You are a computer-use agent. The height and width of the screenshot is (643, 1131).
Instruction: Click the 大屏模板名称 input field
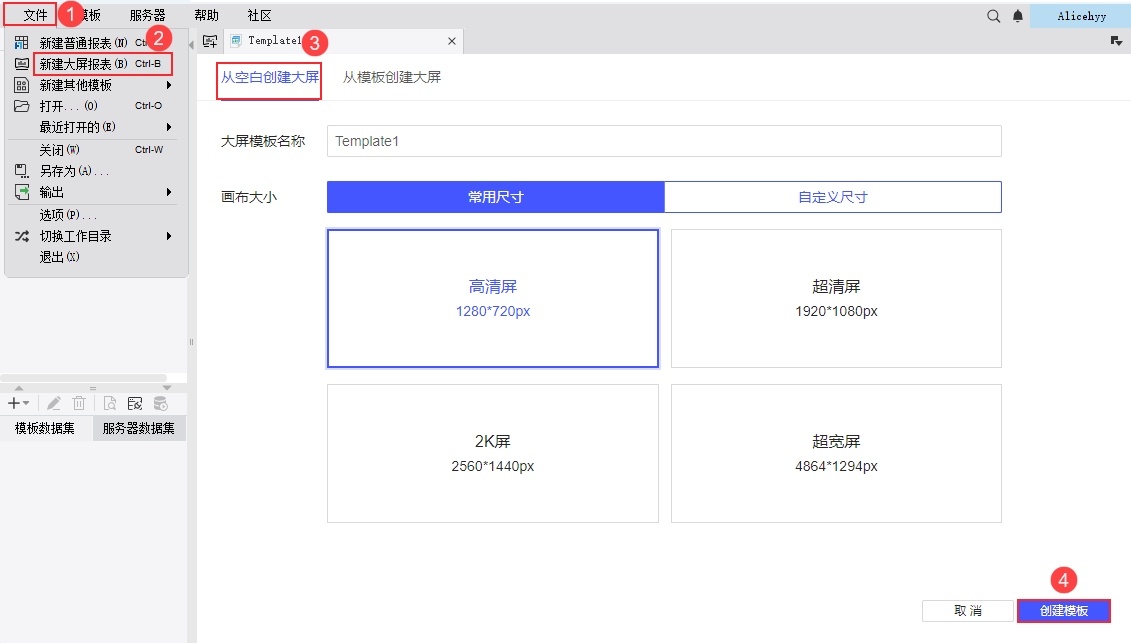pos(664,141)
